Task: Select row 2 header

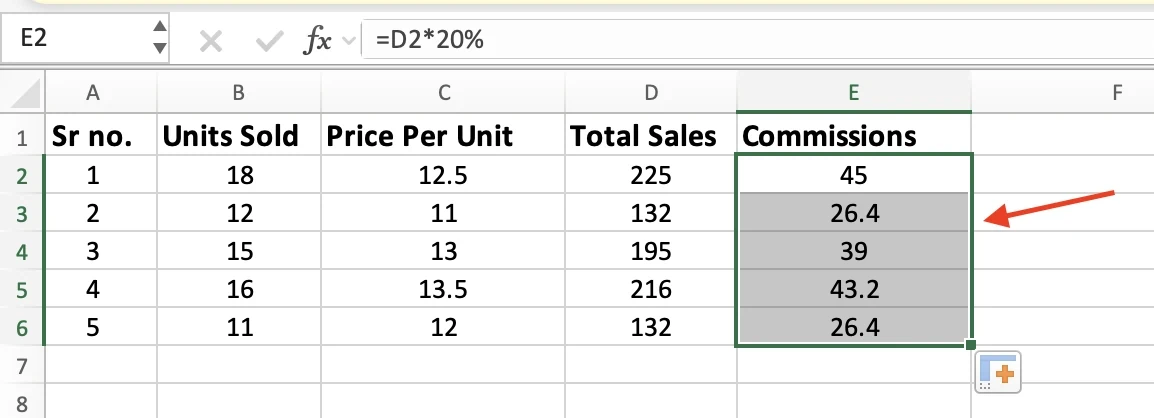Action: pos(22,175)
